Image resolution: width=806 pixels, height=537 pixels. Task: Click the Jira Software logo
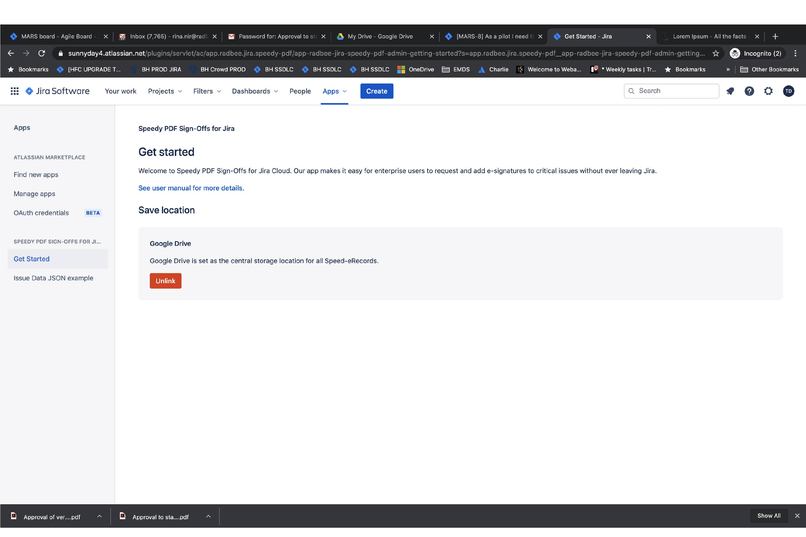coord(58,91)
